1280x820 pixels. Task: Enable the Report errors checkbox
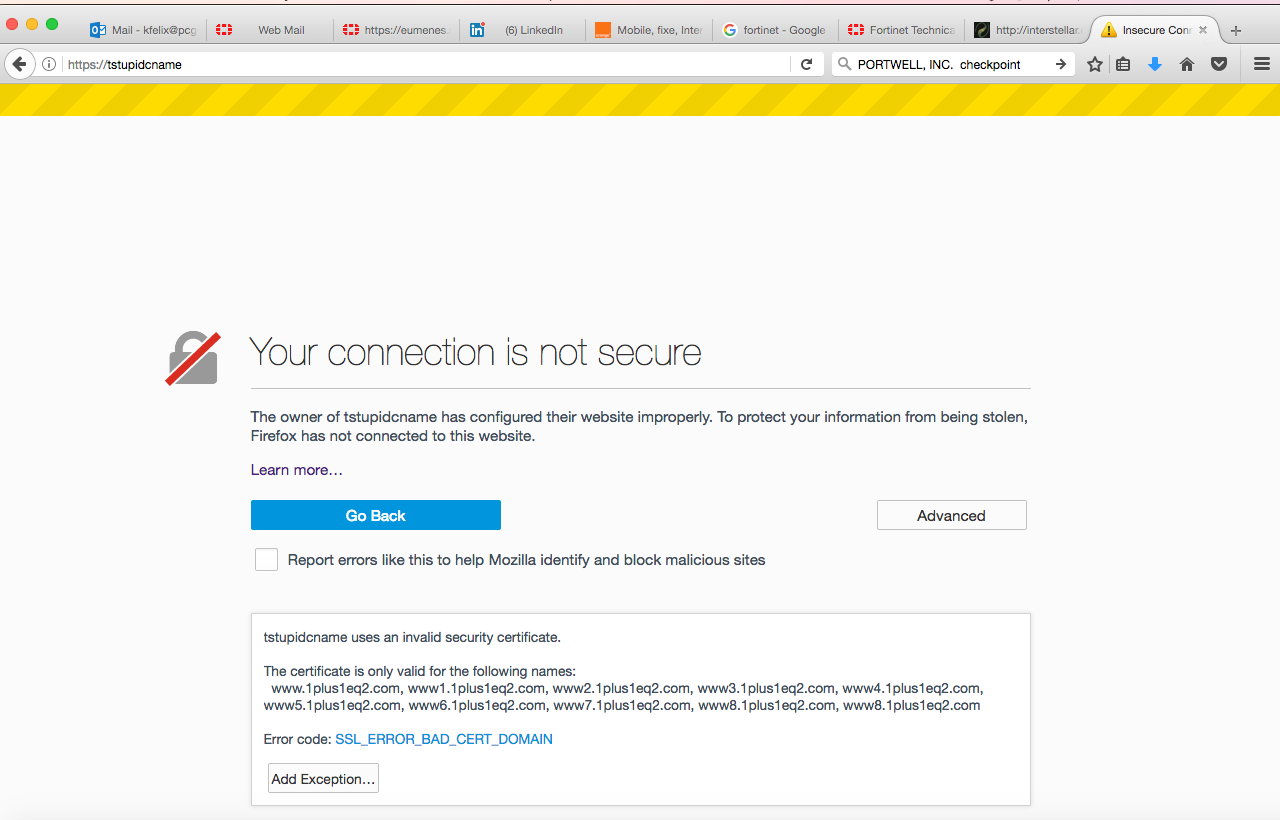click(x=266, y=559)
